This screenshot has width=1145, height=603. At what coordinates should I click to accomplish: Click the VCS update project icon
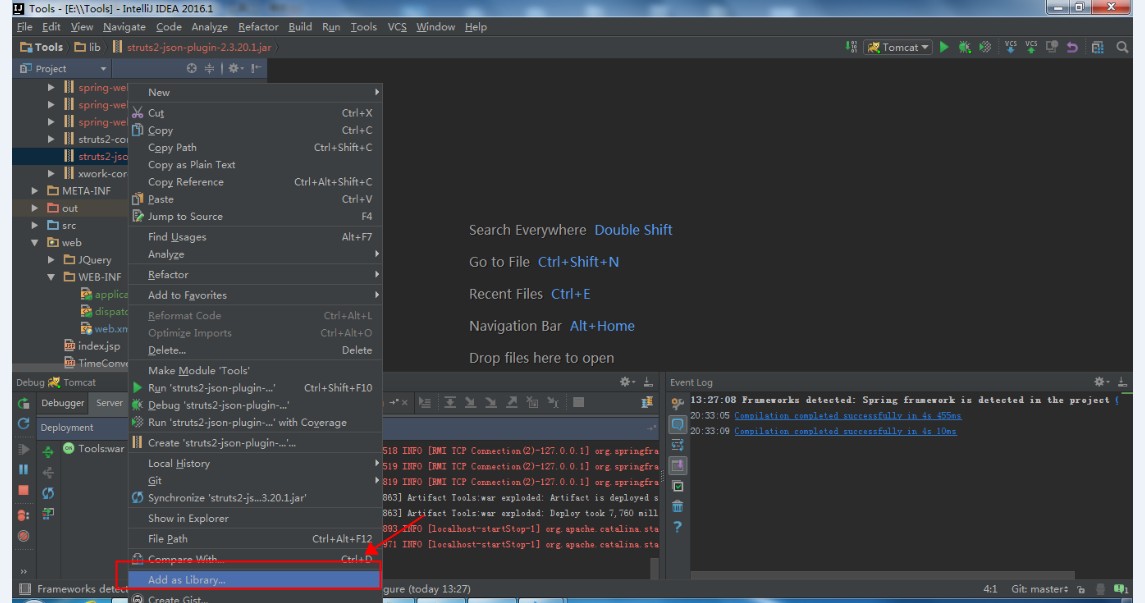[1011, 47]
